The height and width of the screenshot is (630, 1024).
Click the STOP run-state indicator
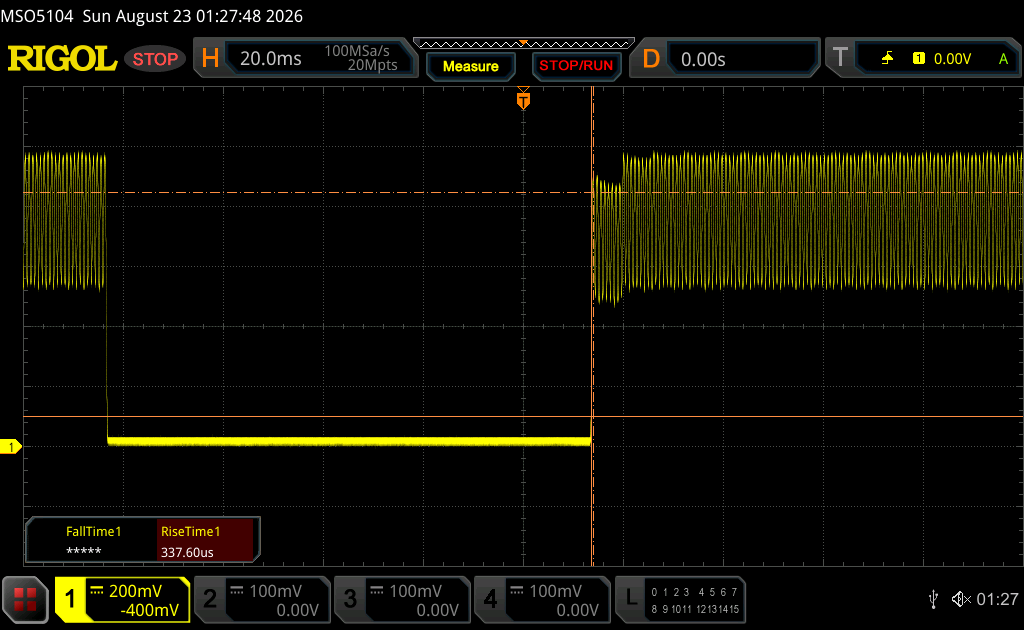(155, 59)
